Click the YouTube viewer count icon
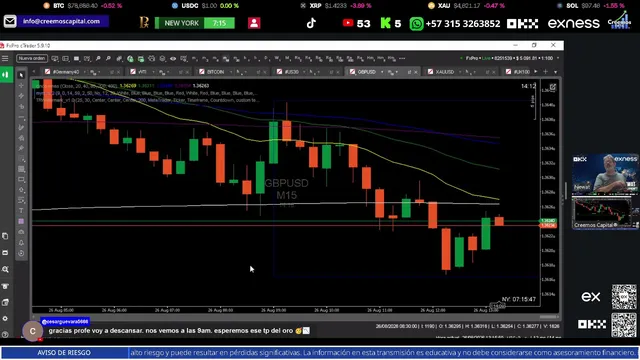Image resolution: width=640 pixels, height=360 pixels. pos(348,23)
